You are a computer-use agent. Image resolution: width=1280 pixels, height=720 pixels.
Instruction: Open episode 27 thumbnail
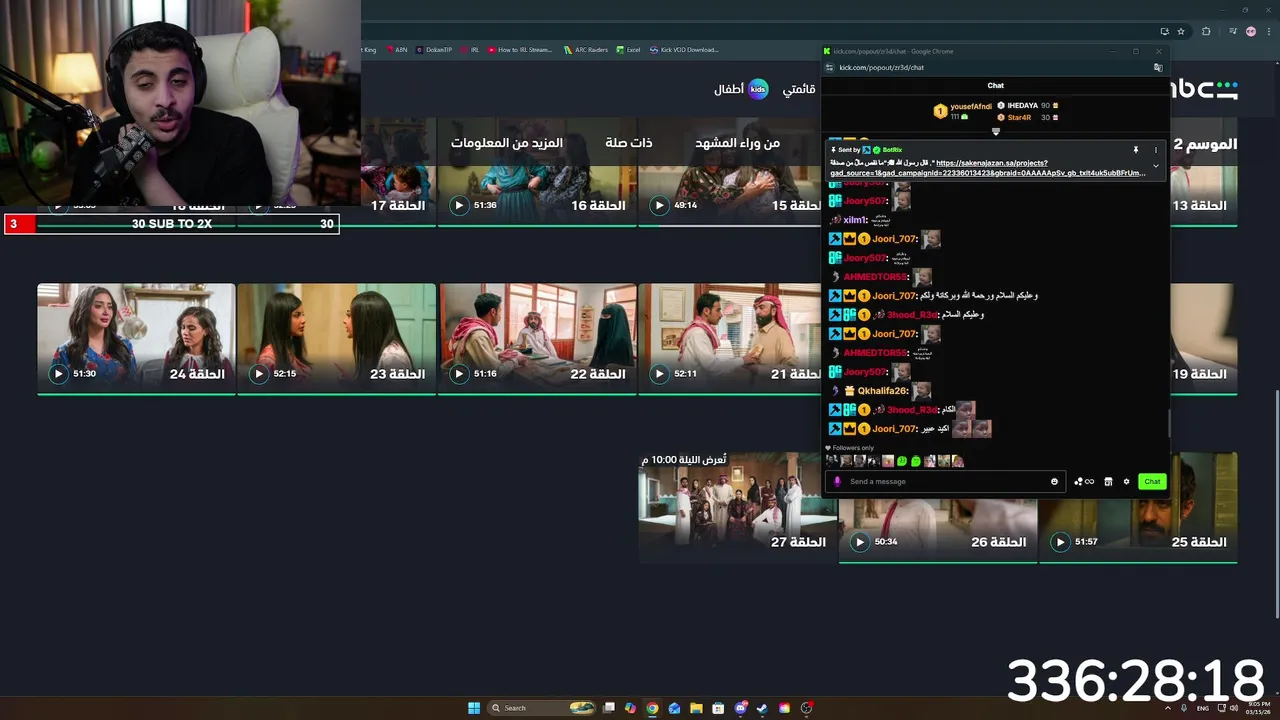coord(738,507)
